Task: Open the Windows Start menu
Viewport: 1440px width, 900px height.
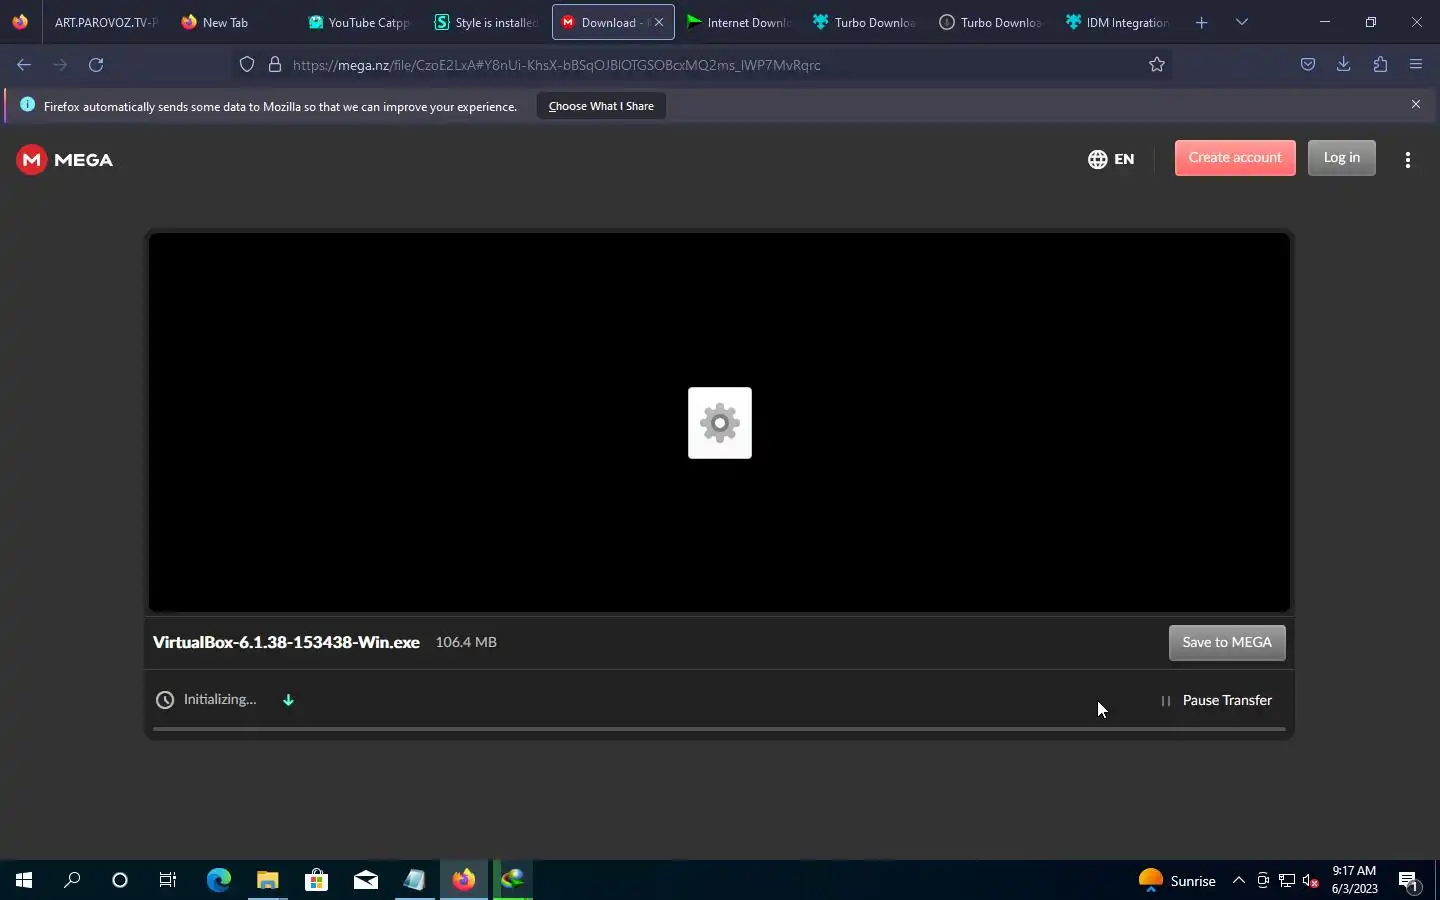Action: click(x=24, y=880)
